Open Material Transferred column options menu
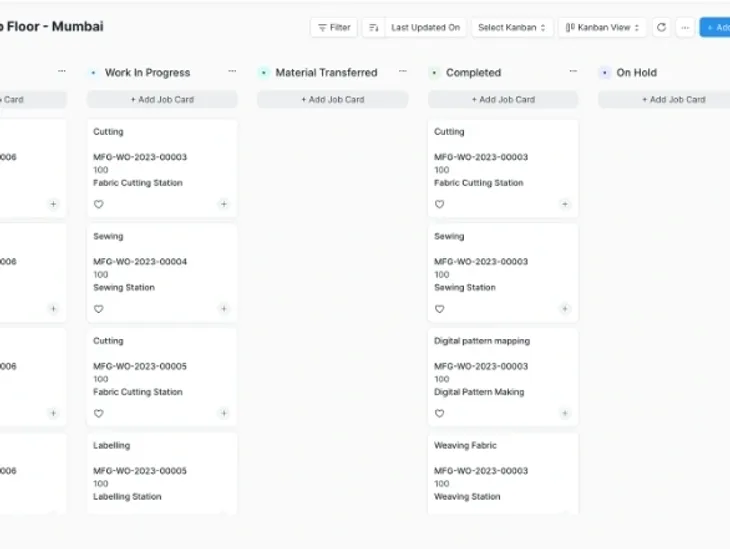730x549 pixels. [x=403, y=71]
